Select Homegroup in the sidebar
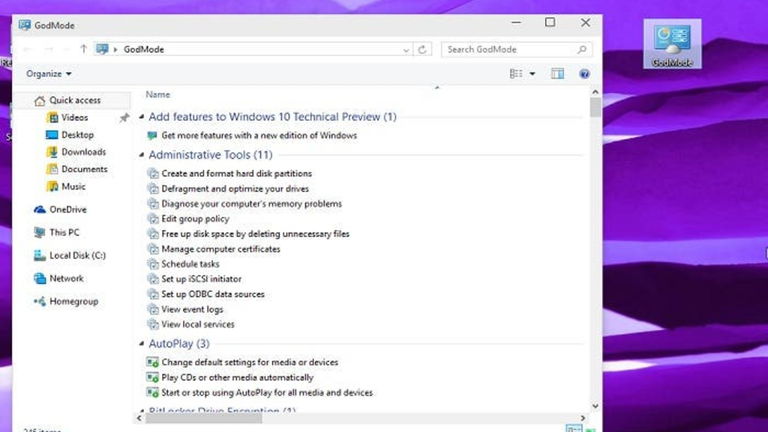This screenshot has height=432, width=768. (x=66, y=302)
